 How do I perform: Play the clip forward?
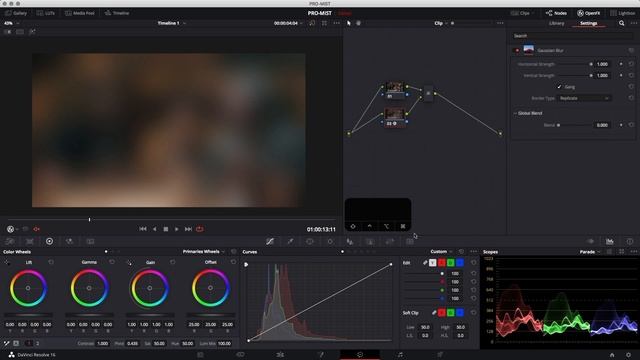click(x=177, y=229)
